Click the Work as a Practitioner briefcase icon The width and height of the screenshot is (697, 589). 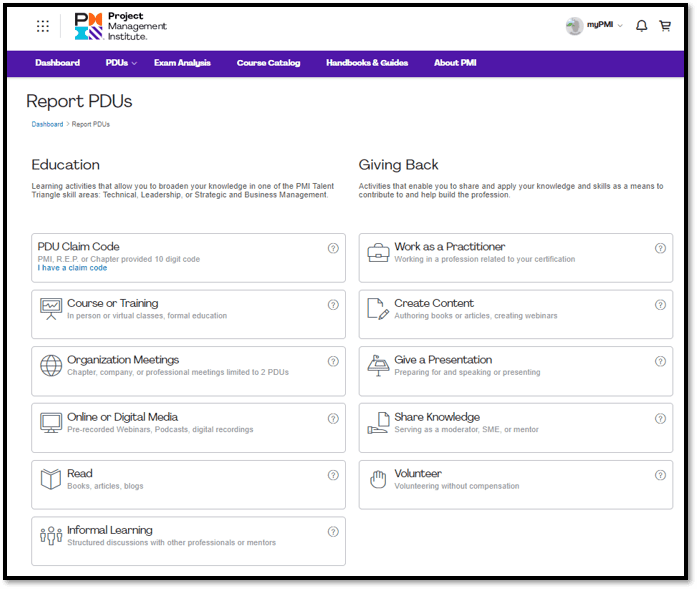pyautogui.click(x=378, y=252)
